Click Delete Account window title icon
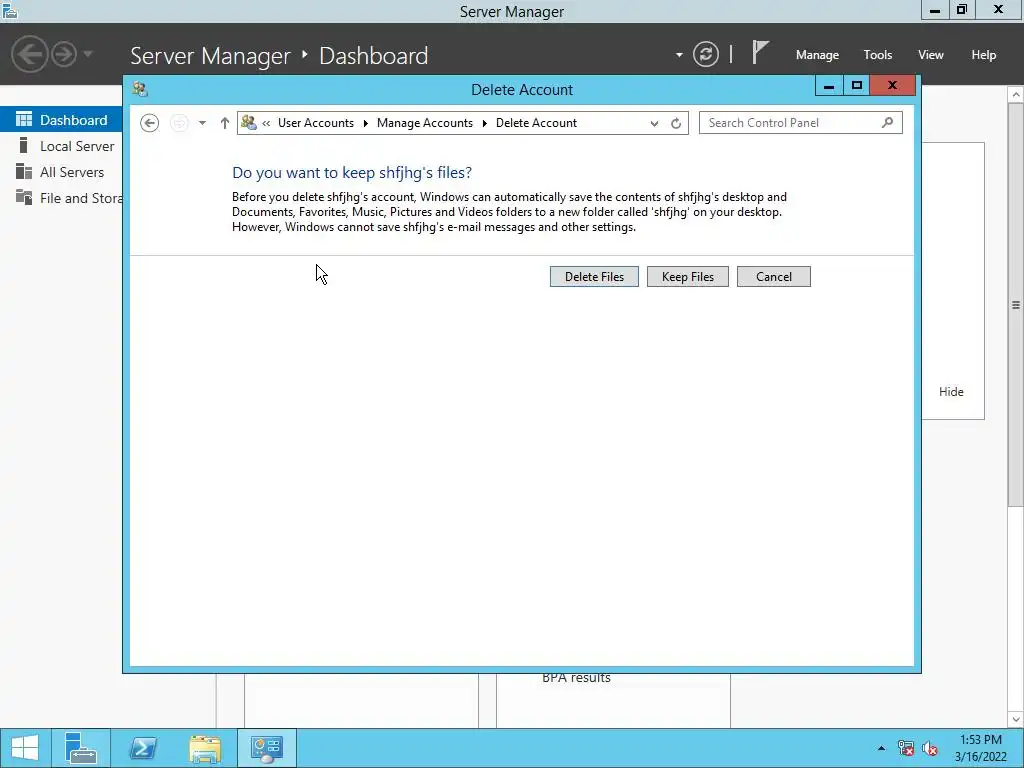1024x768 pixels. (140, 89)
